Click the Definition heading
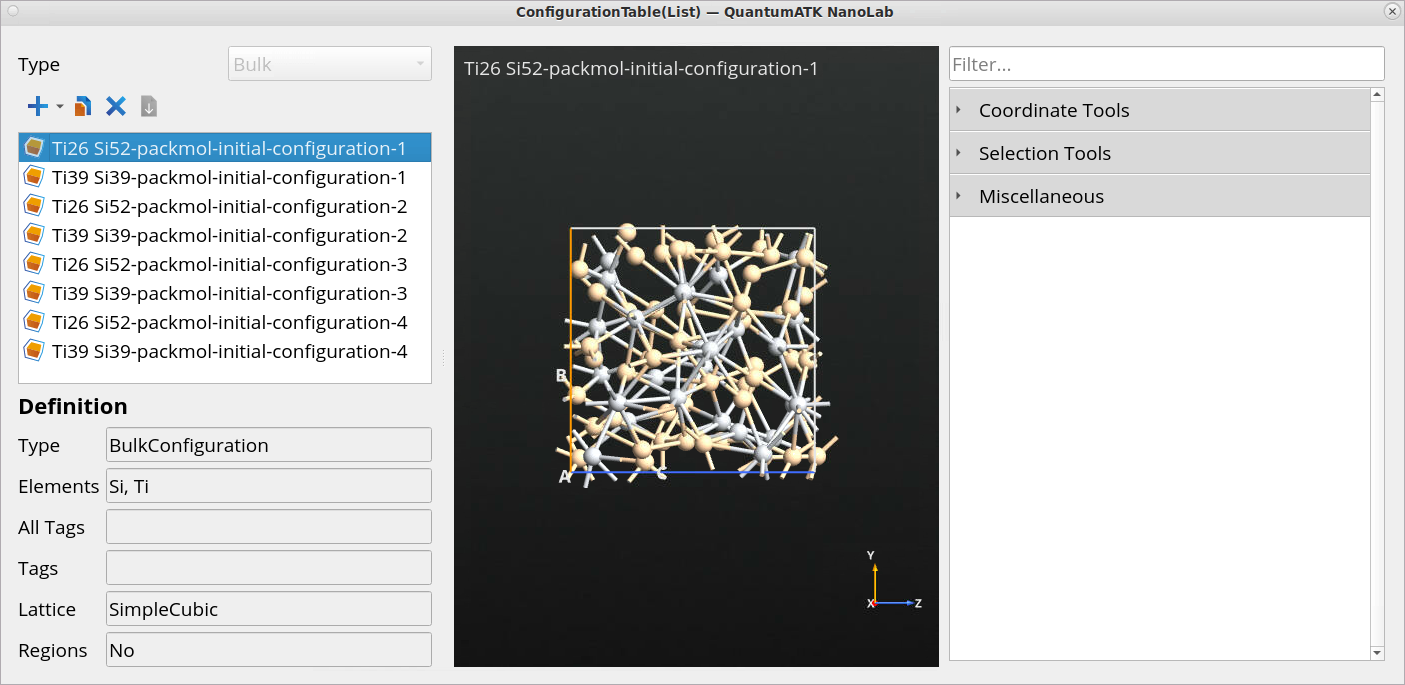1405x685 pixels. (73, 406)
